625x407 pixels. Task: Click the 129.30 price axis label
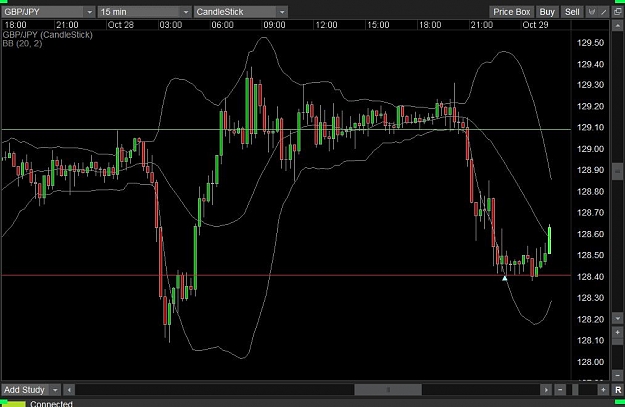pyautogui.click(x=590, y=85)
